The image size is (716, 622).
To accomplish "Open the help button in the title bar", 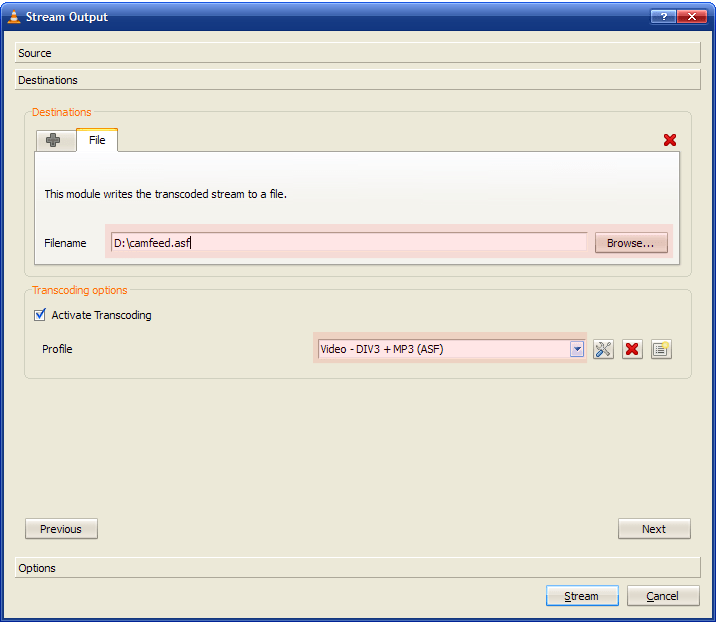I will (663, 16).
